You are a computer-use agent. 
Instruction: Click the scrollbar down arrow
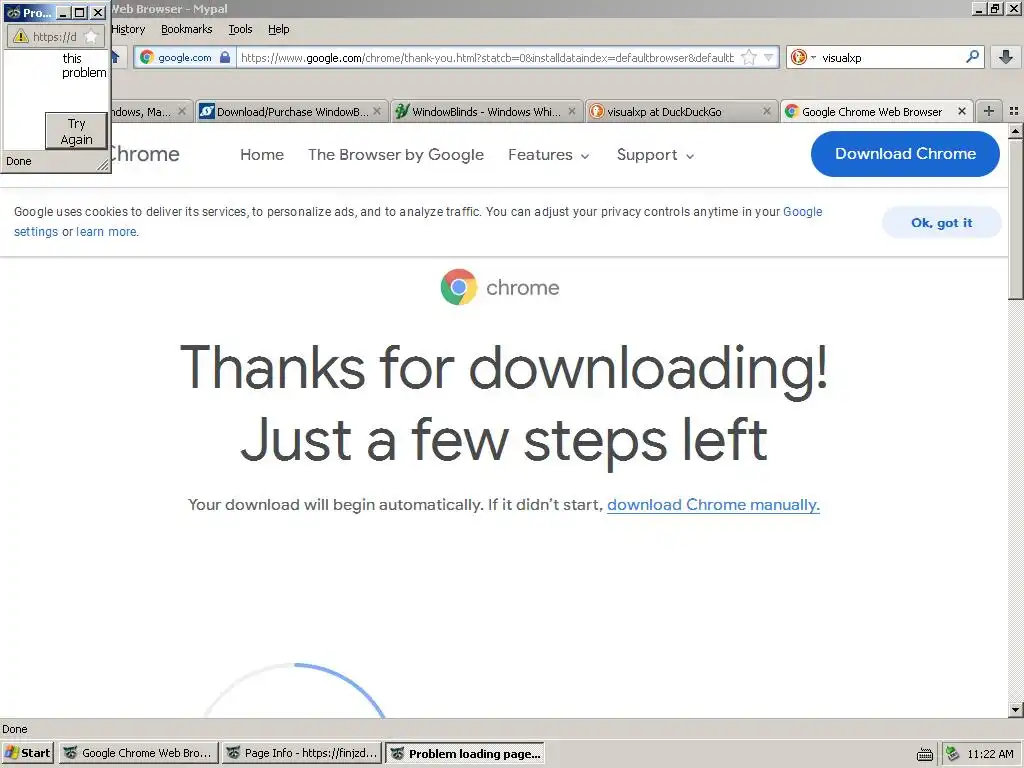click(1016, 709)
